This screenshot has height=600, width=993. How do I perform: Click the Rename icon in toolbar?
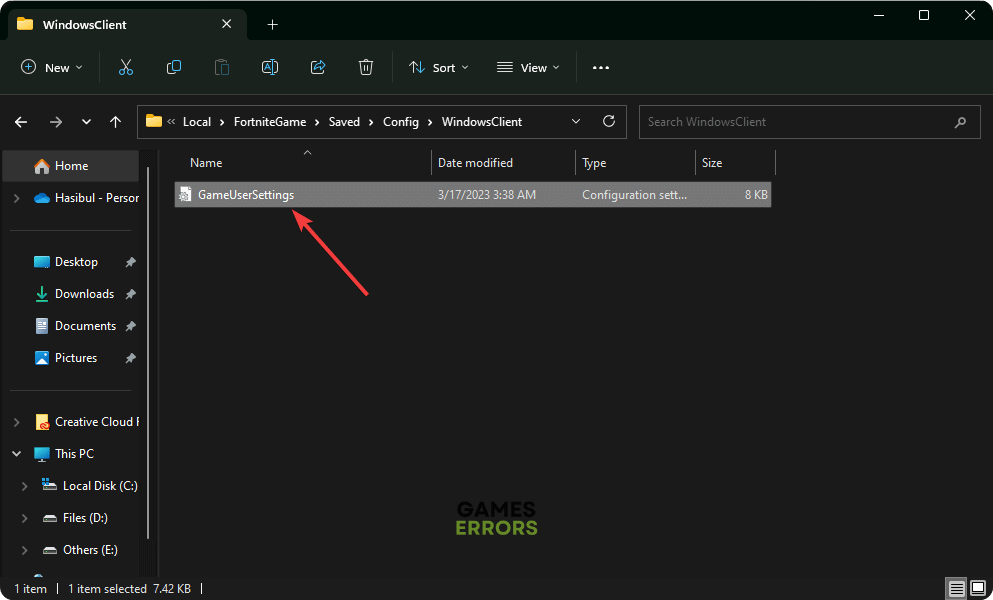click(x=270, y=67)
